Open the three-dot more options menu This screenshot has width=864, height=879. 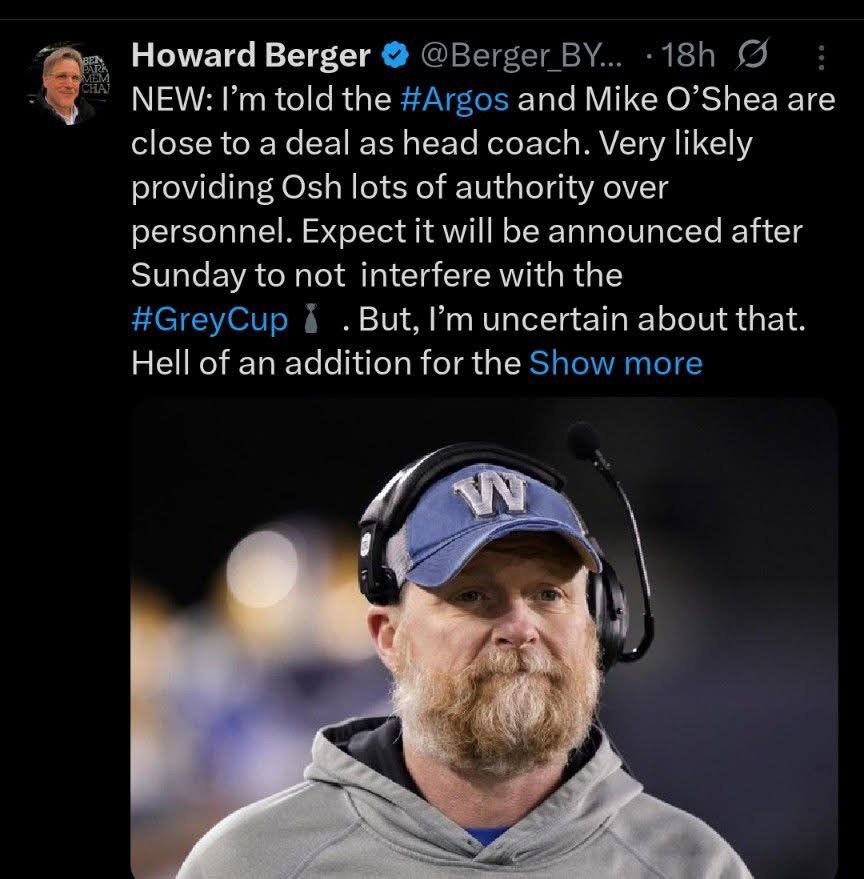coord(822,59)
